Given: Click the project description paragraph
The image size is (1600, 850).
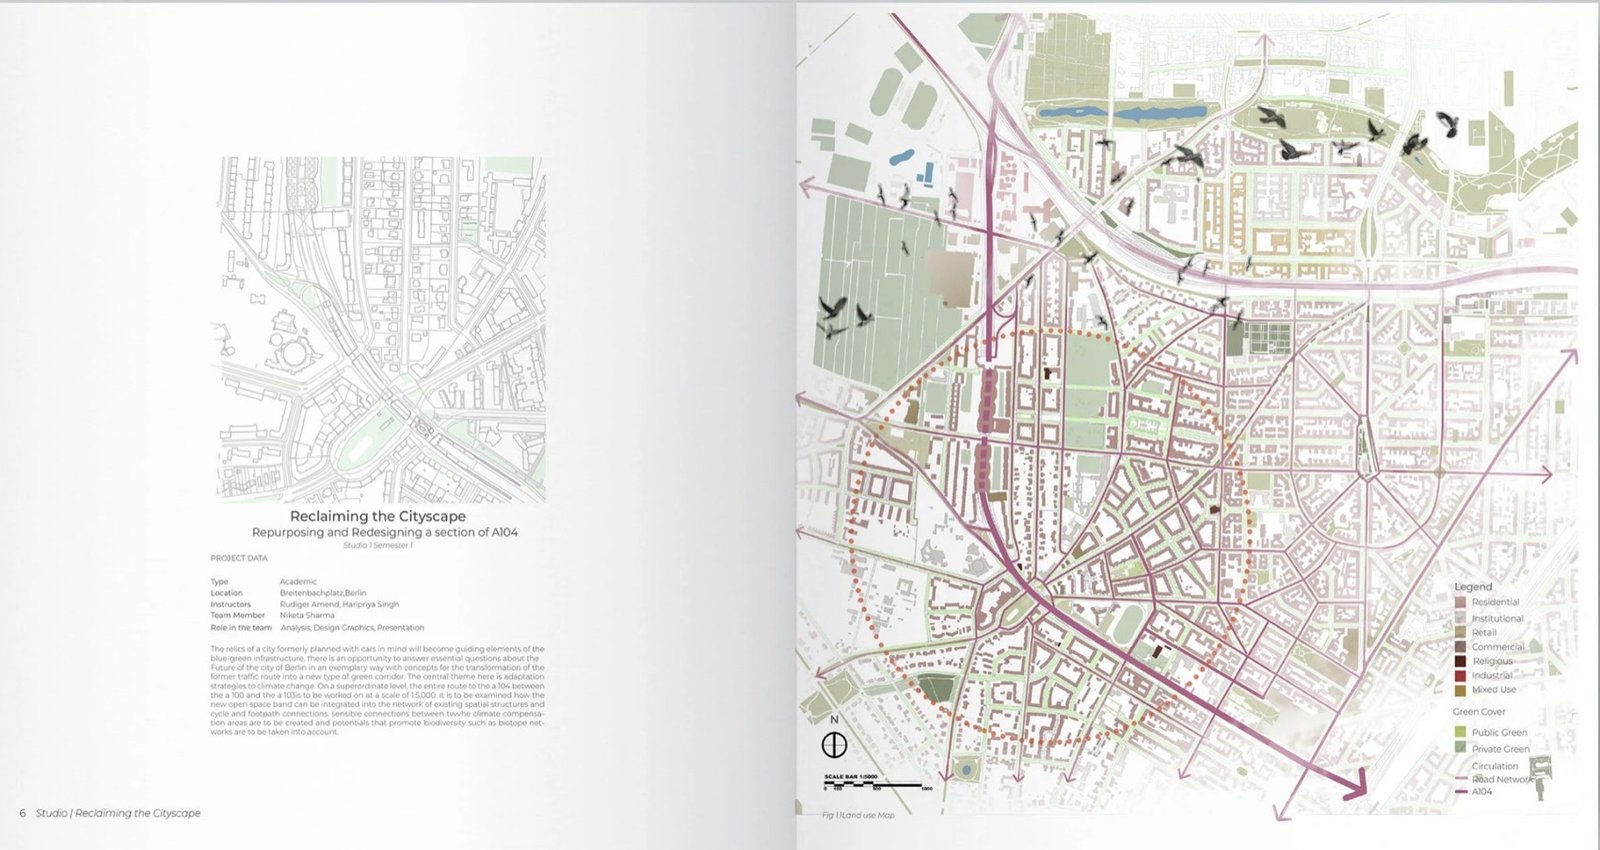Looking at the screenshot, I should click(378, 690).
